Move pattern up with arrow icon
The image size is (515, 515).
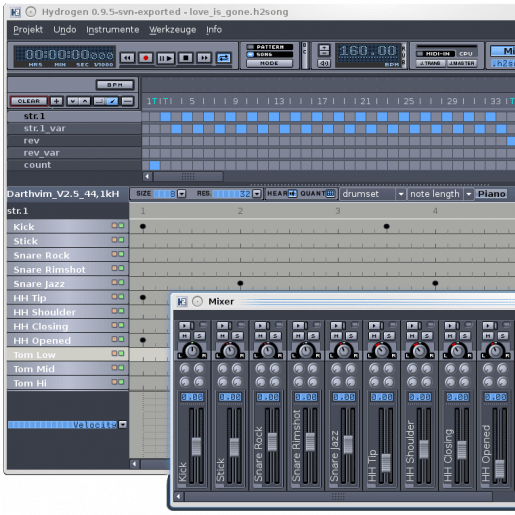point(85,101)
